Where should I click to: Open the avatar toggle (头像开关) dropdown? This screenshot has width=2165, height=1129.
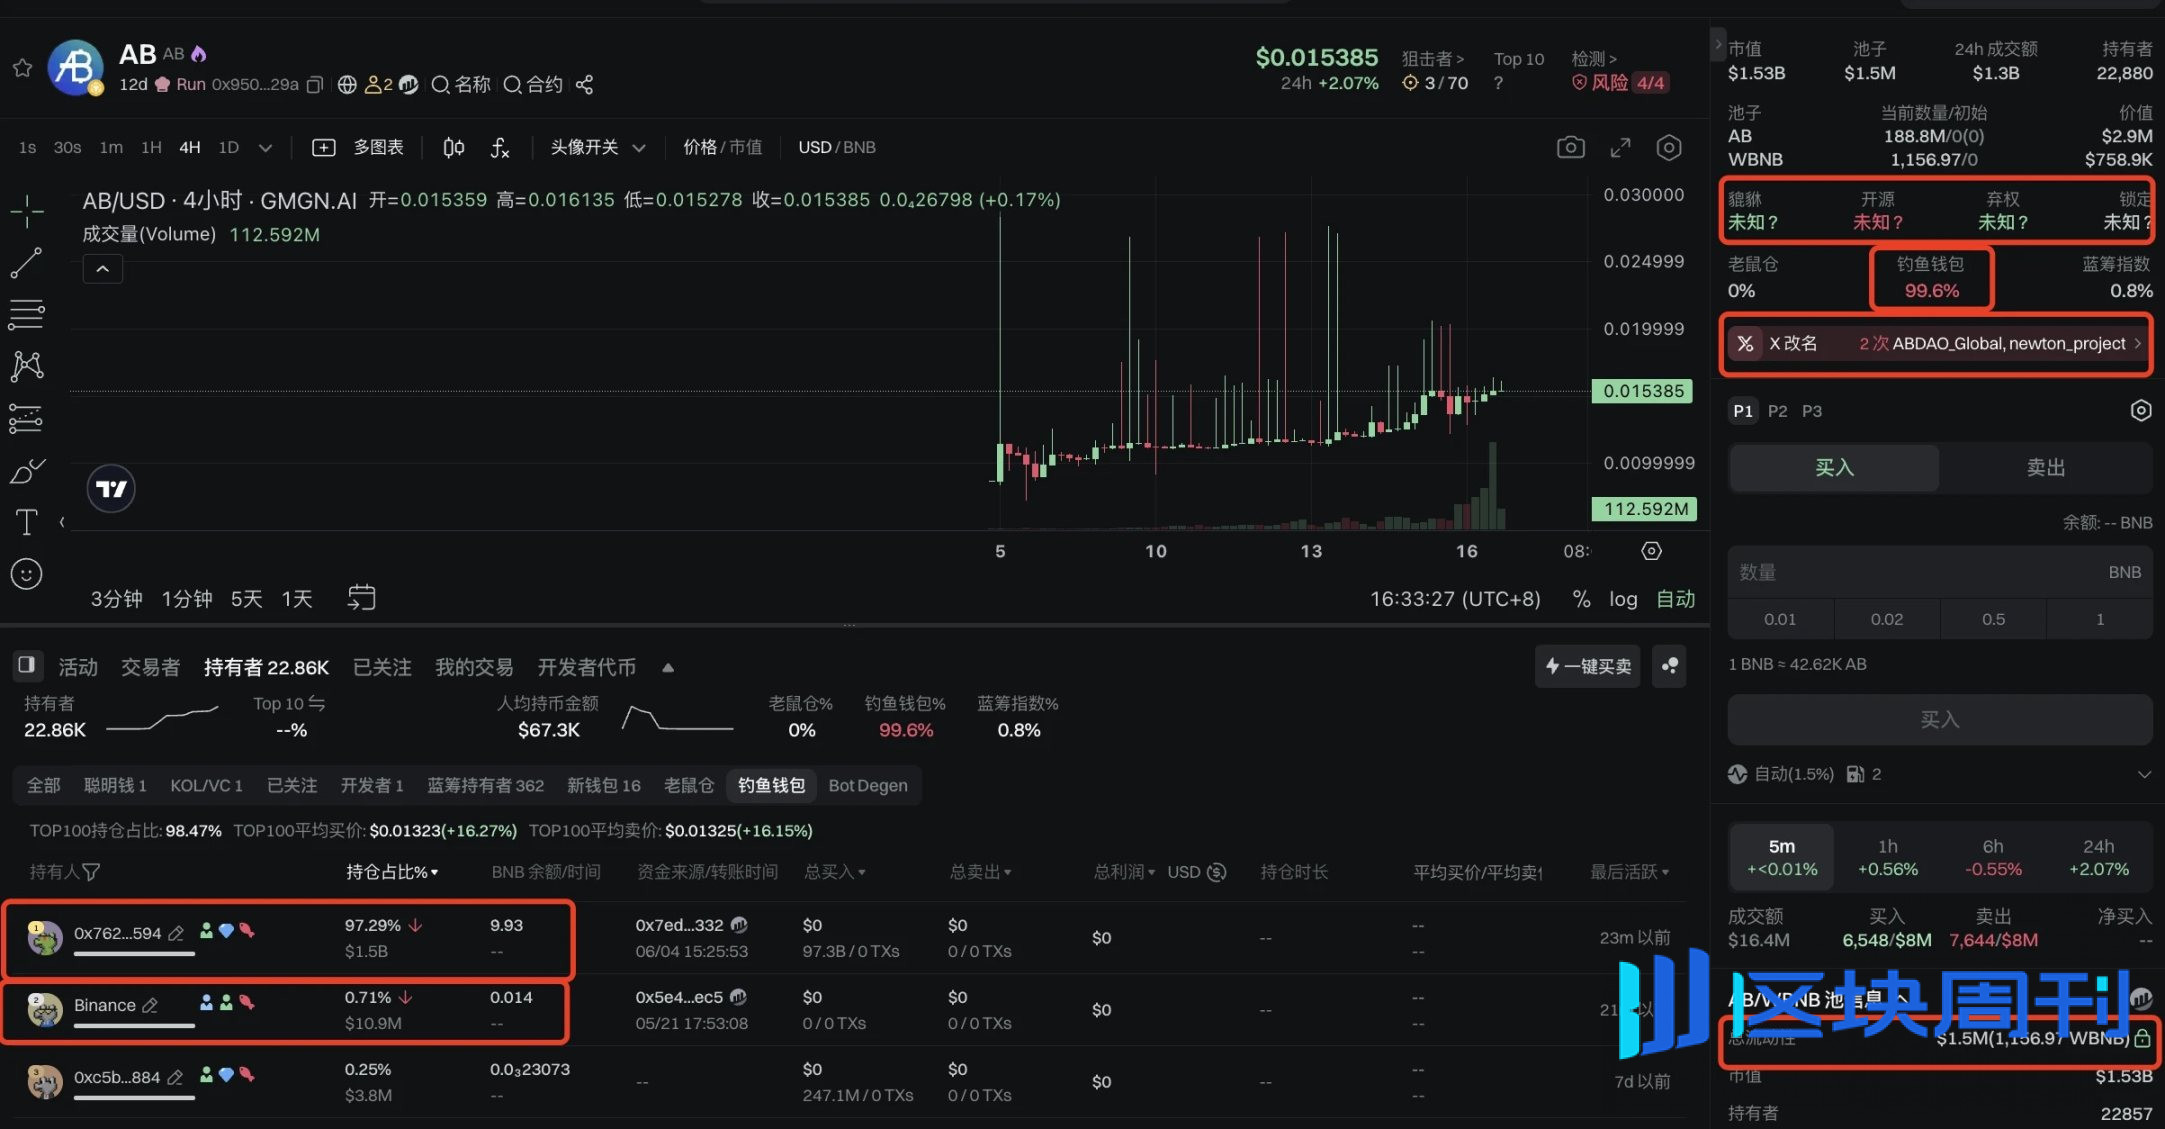tap(598, 148)
